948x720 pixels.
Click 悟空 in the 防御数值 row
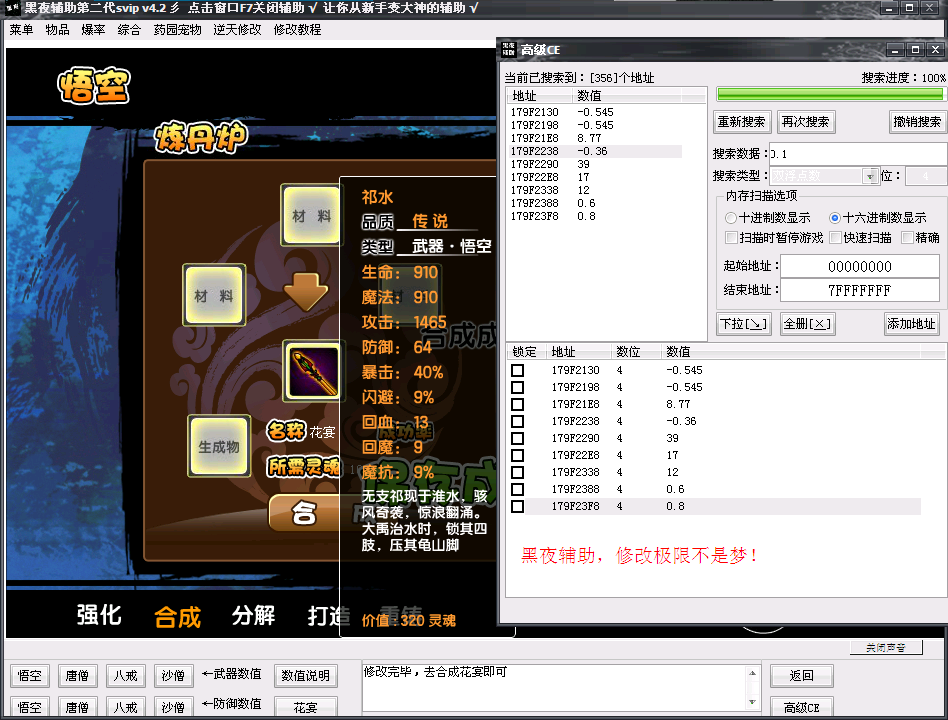click(x=30, y=707)
